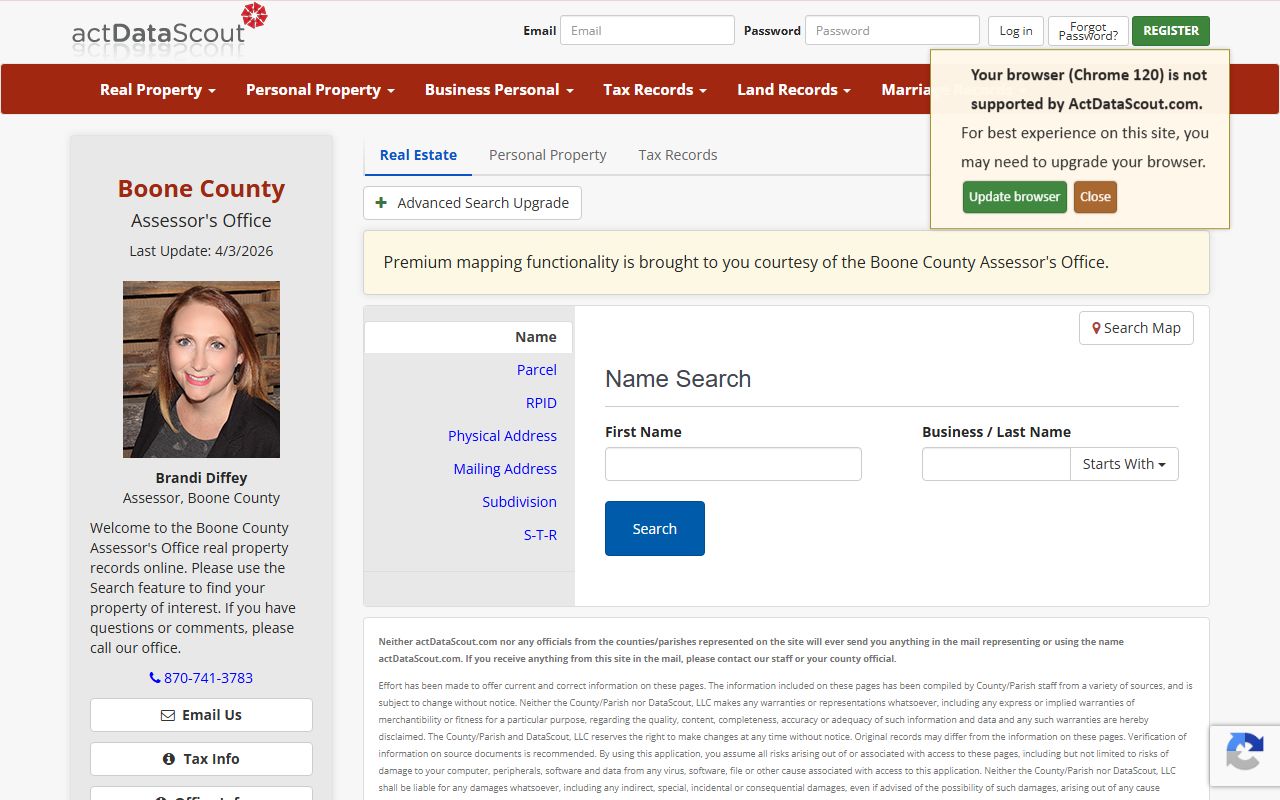
Task: Click the Last Update: 4/3/2026 text
Action: (201, 251)
